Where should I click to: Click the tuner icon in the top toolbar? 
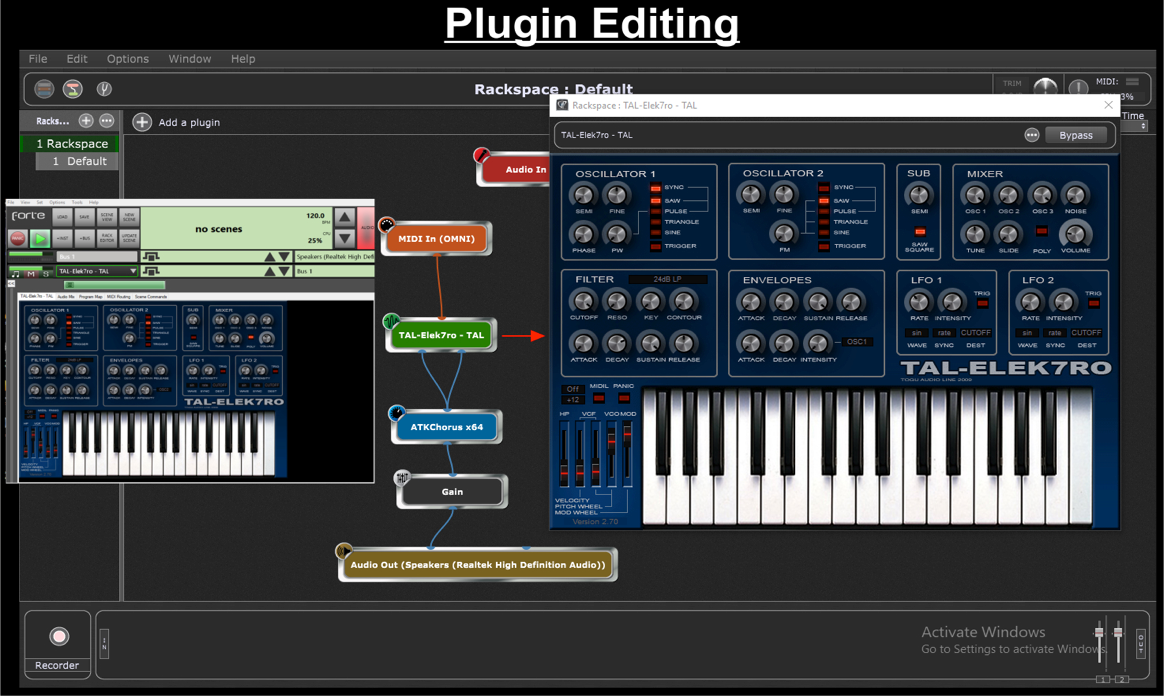(104, 89)
